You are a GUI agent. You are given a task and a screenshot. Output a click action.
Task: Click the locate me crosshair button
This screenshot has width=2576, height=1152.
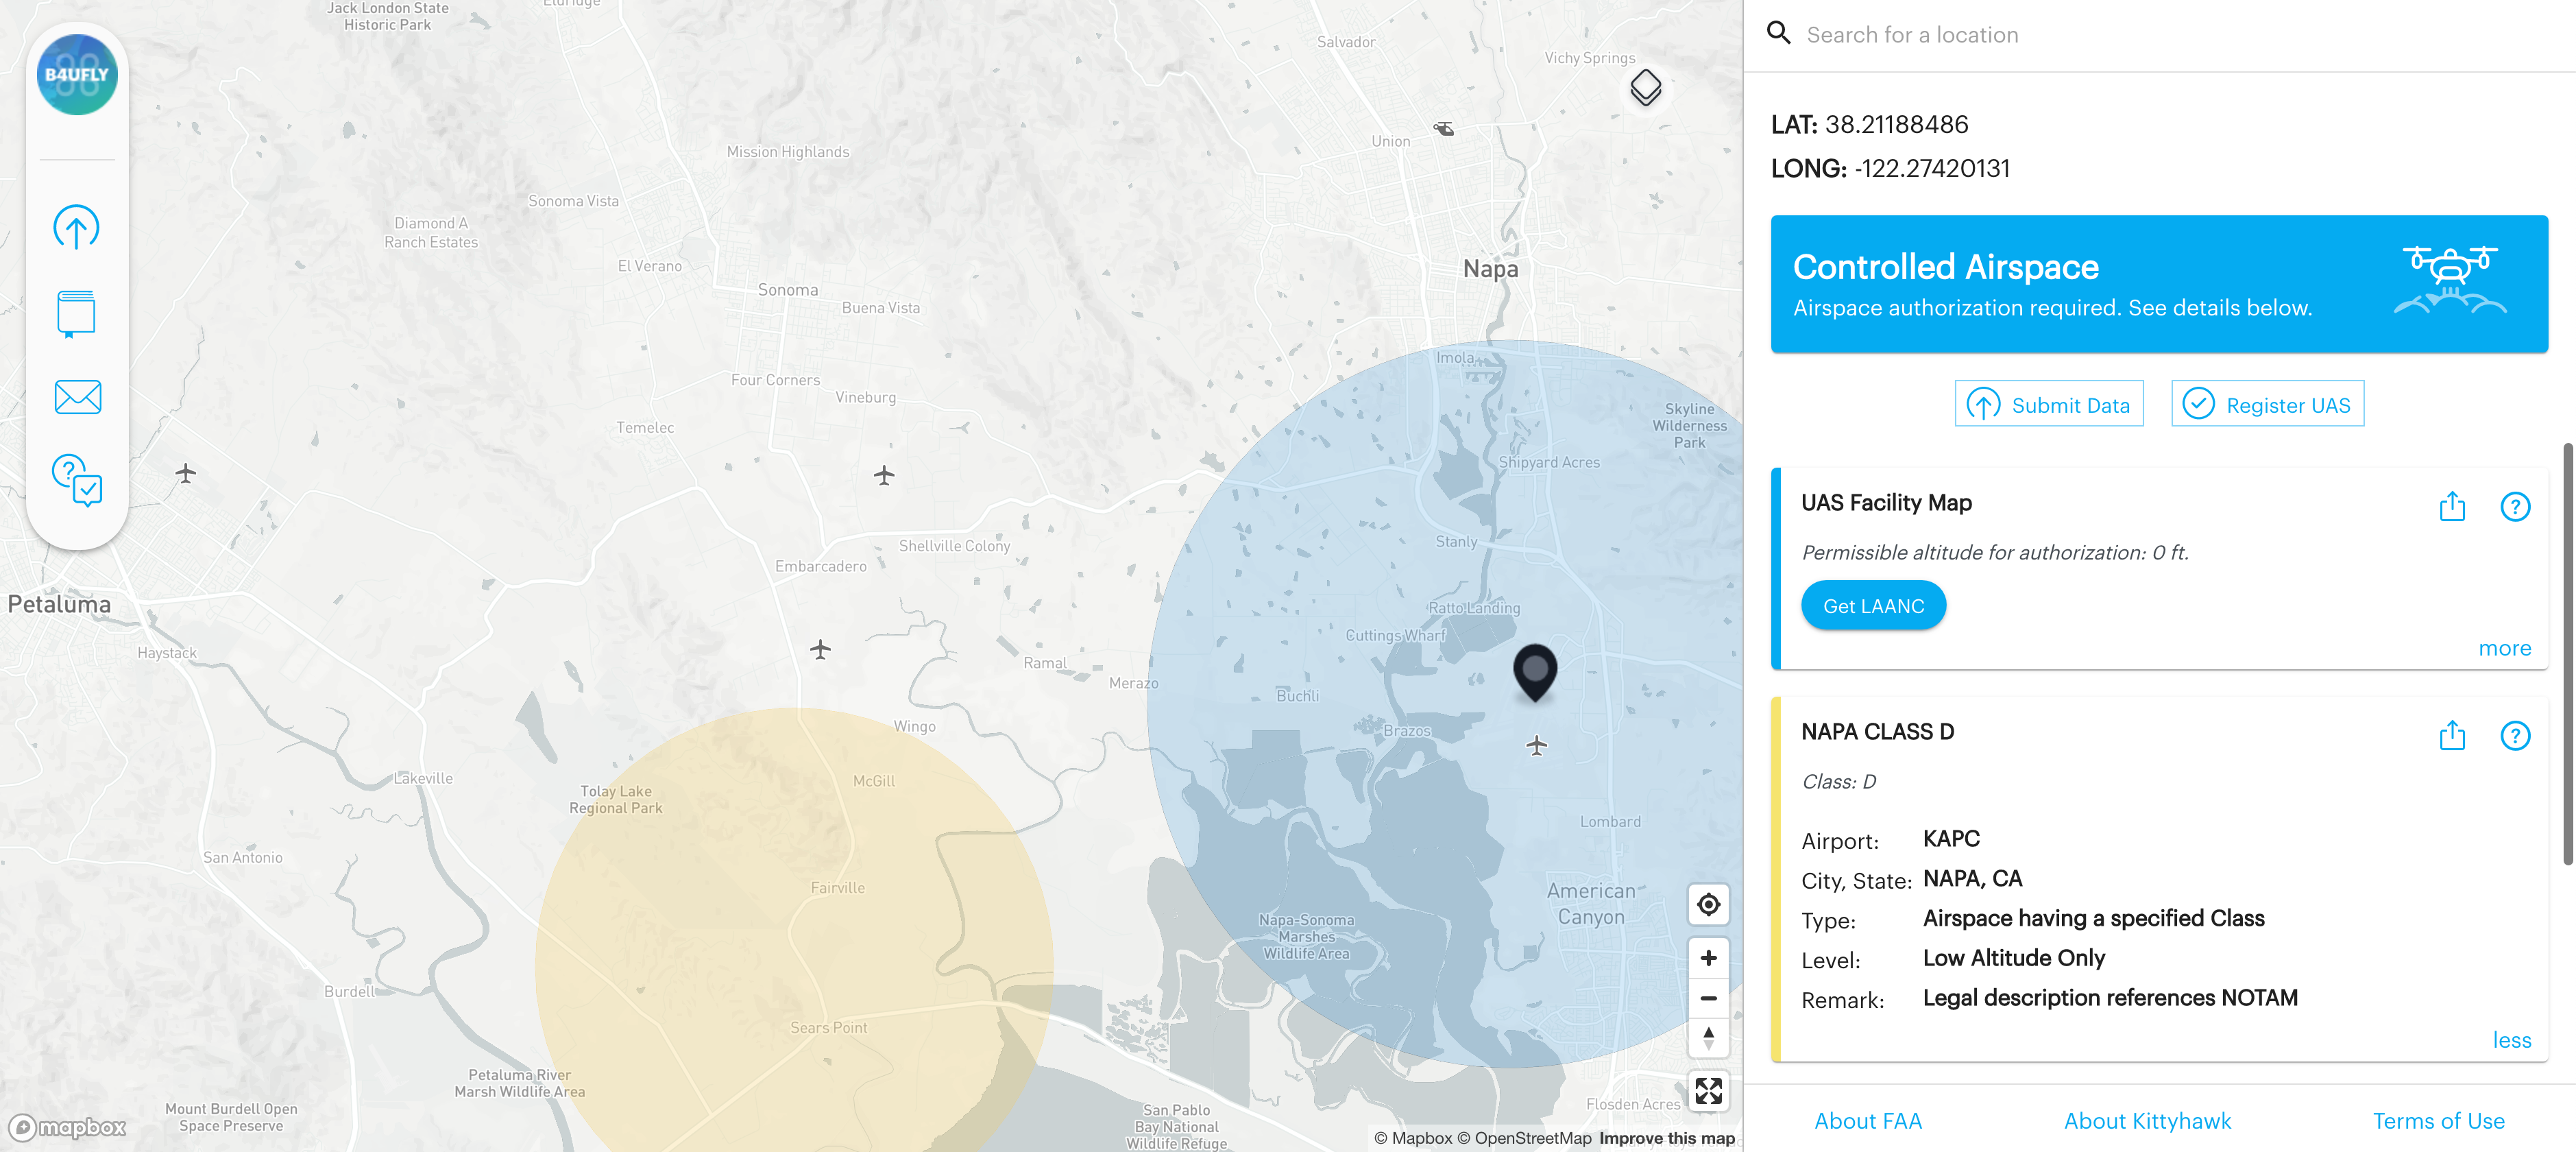point(1708,904)
